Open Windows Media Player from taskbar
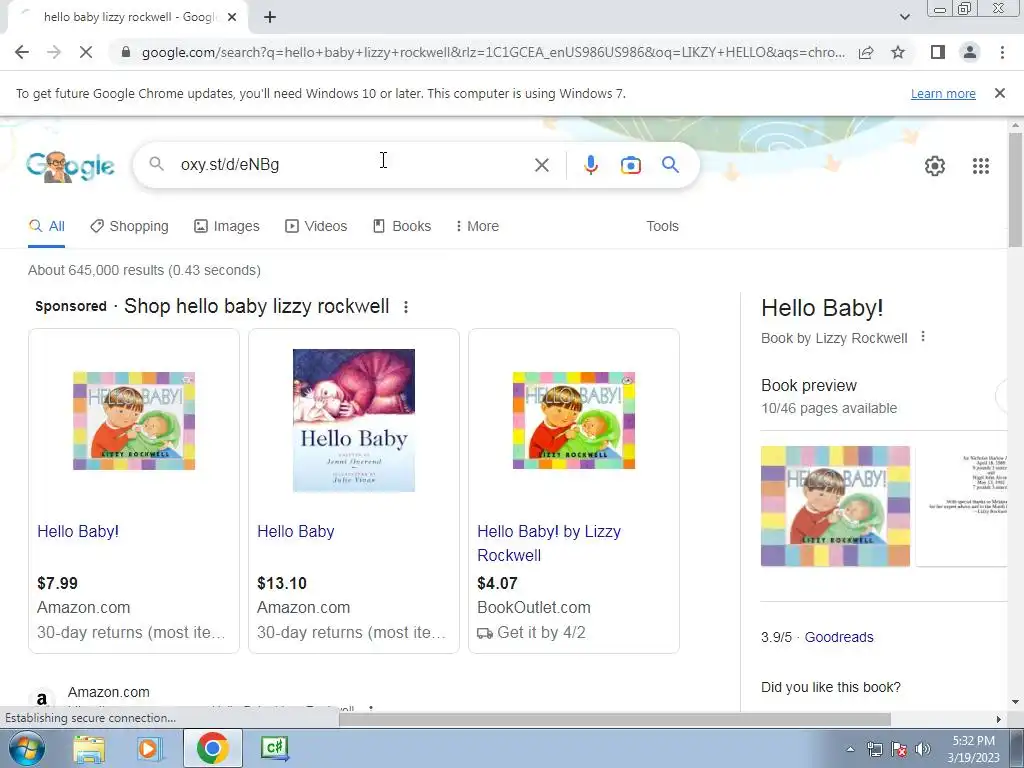 tap(149, 748)
